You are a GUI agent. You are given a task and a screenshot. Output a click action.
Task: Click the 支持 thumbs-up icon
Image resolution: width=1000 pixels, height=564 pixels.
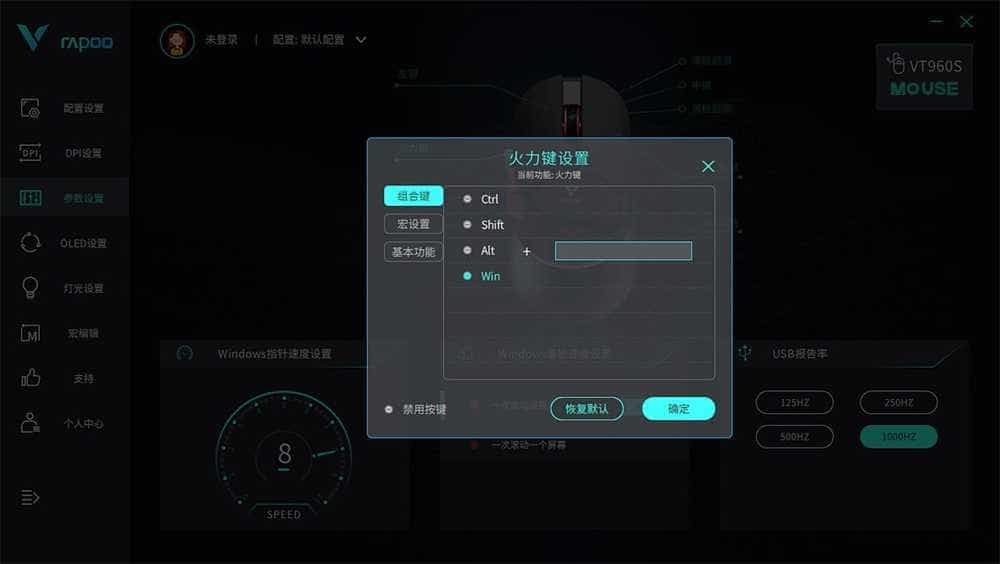(30, 378)
